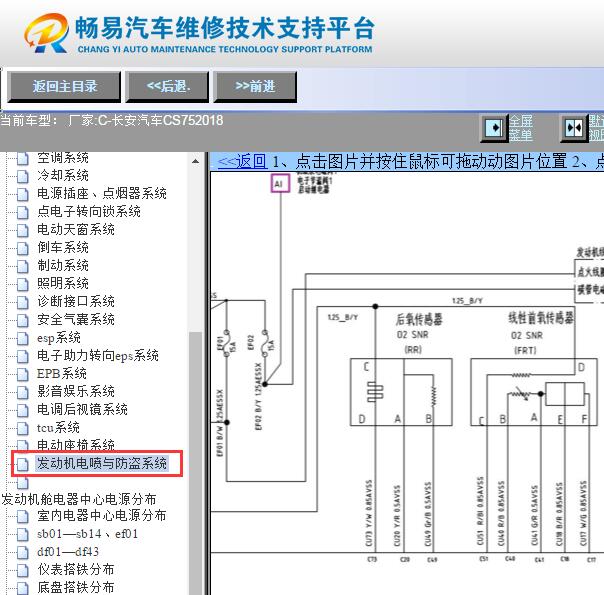604x595 pixels.
Task: Click document icon beside 发动机电喷与防盗系统
Action: pos(23,464)
